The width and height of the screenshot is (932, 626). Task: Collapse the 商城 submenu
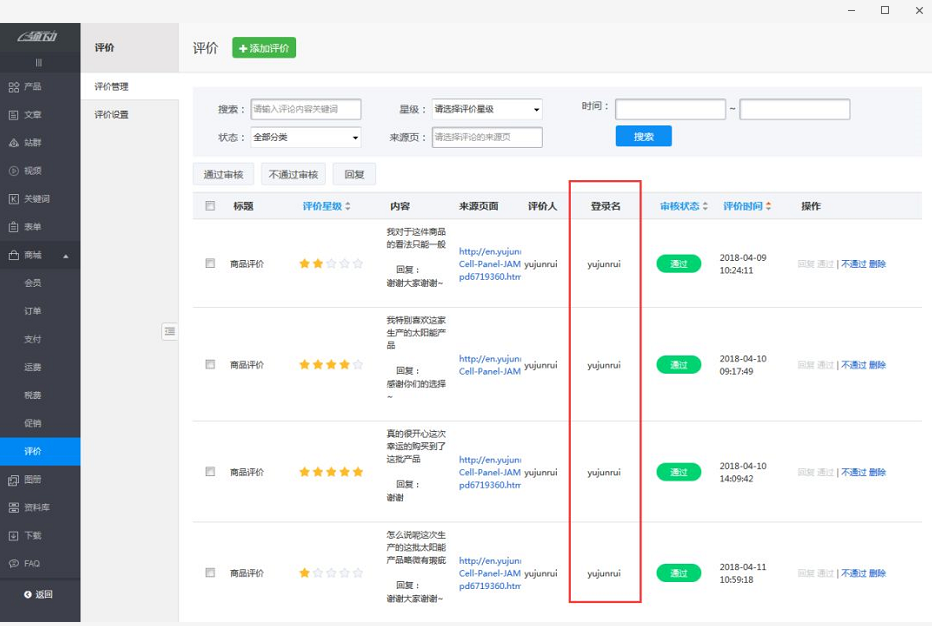[x=40, y=254]
